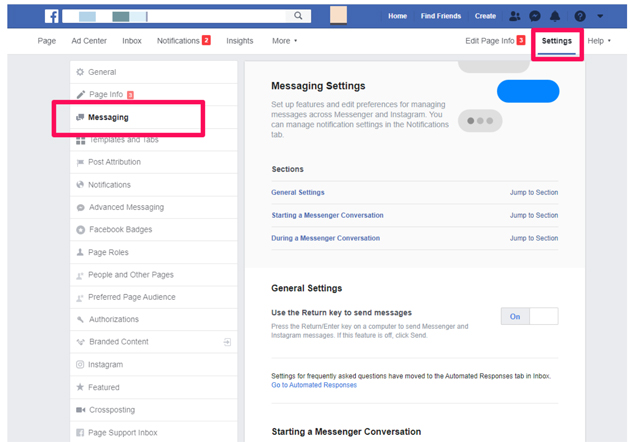Open the Messenger icon in top bar
This screenshot has width=630, height=442.
click(x=535, y=16)
